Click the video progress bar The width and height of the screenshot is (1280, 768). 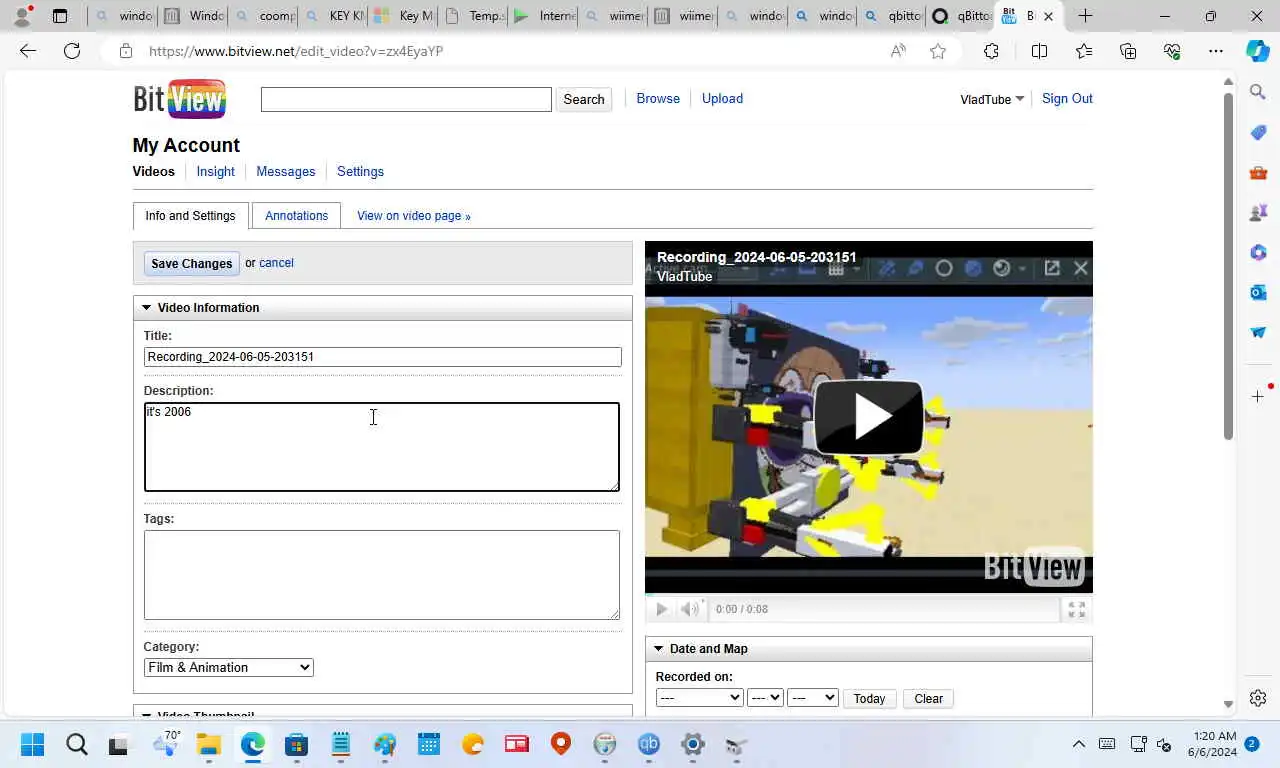pyautogui.click(x=869, y=595)
